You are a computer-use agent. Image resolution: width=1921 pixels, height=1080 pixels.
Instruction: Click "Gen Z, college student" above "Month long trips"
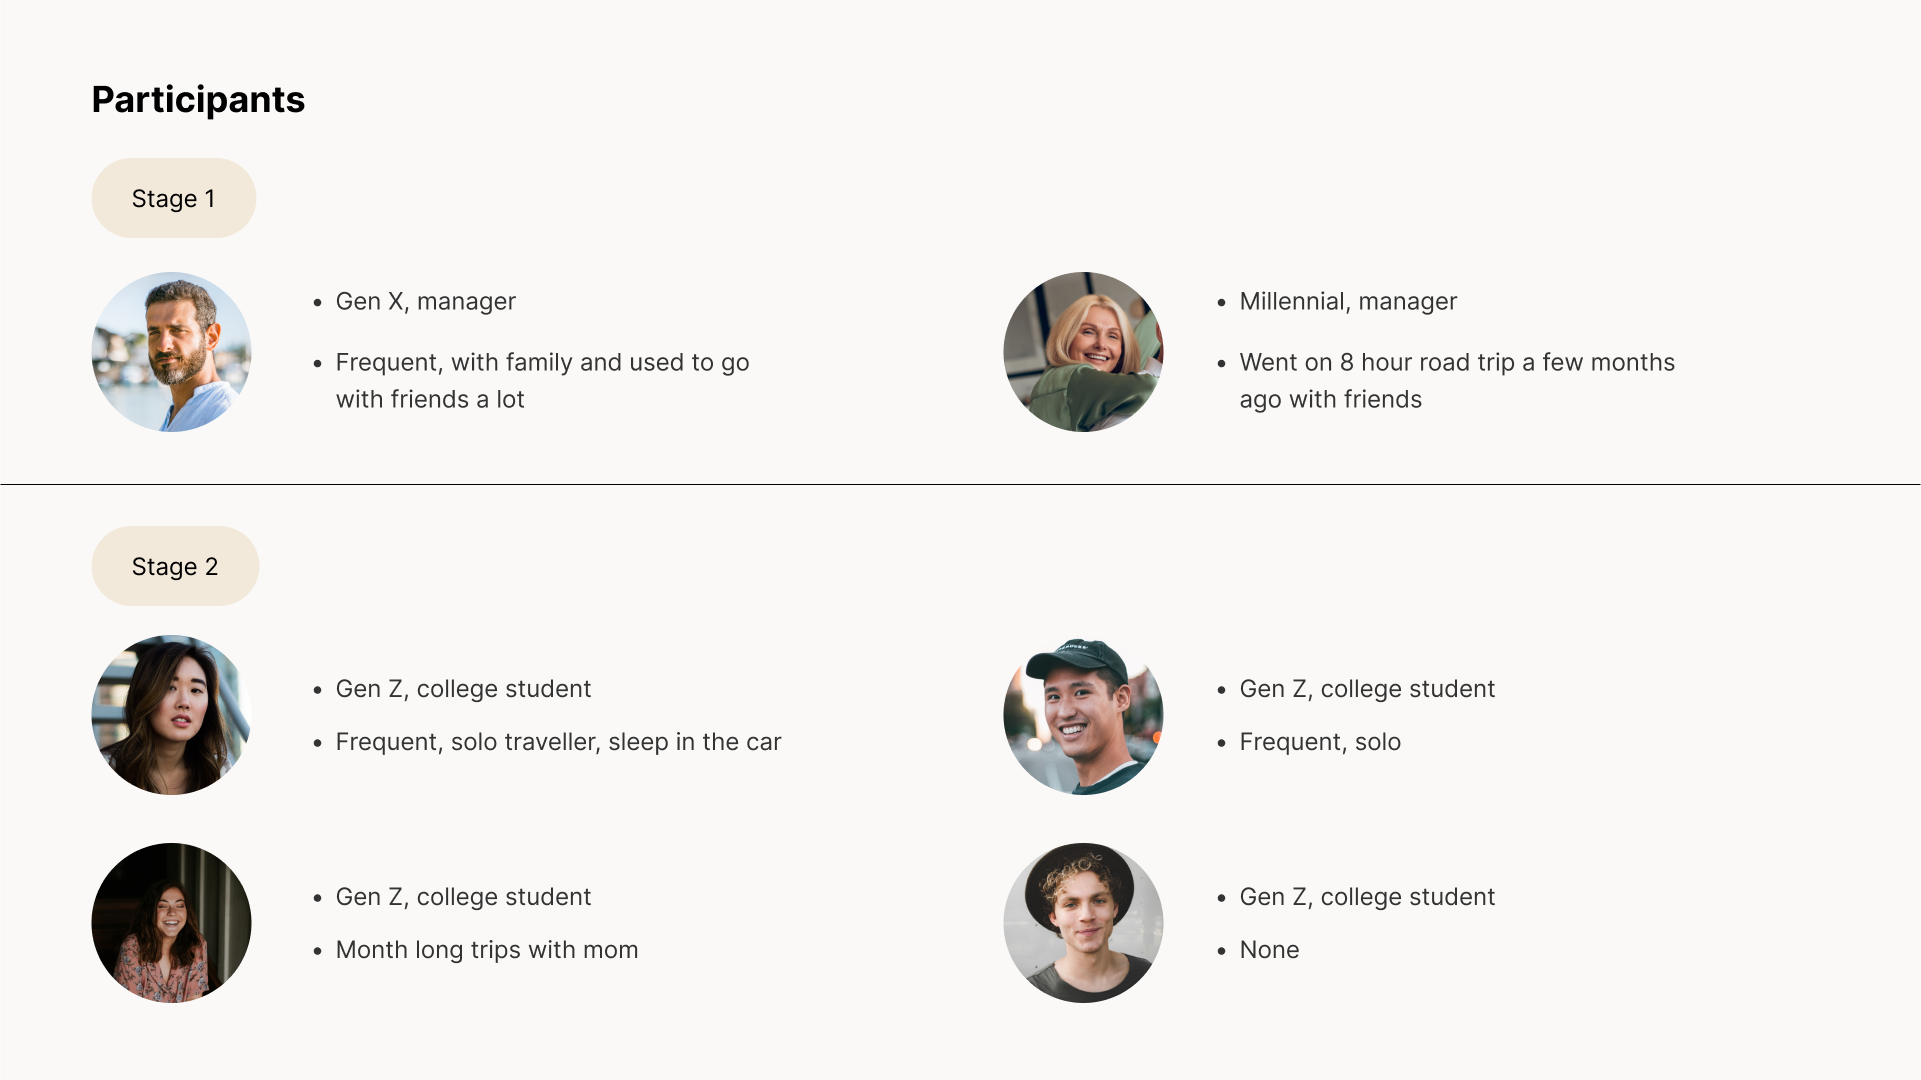(x=463, y=897)
